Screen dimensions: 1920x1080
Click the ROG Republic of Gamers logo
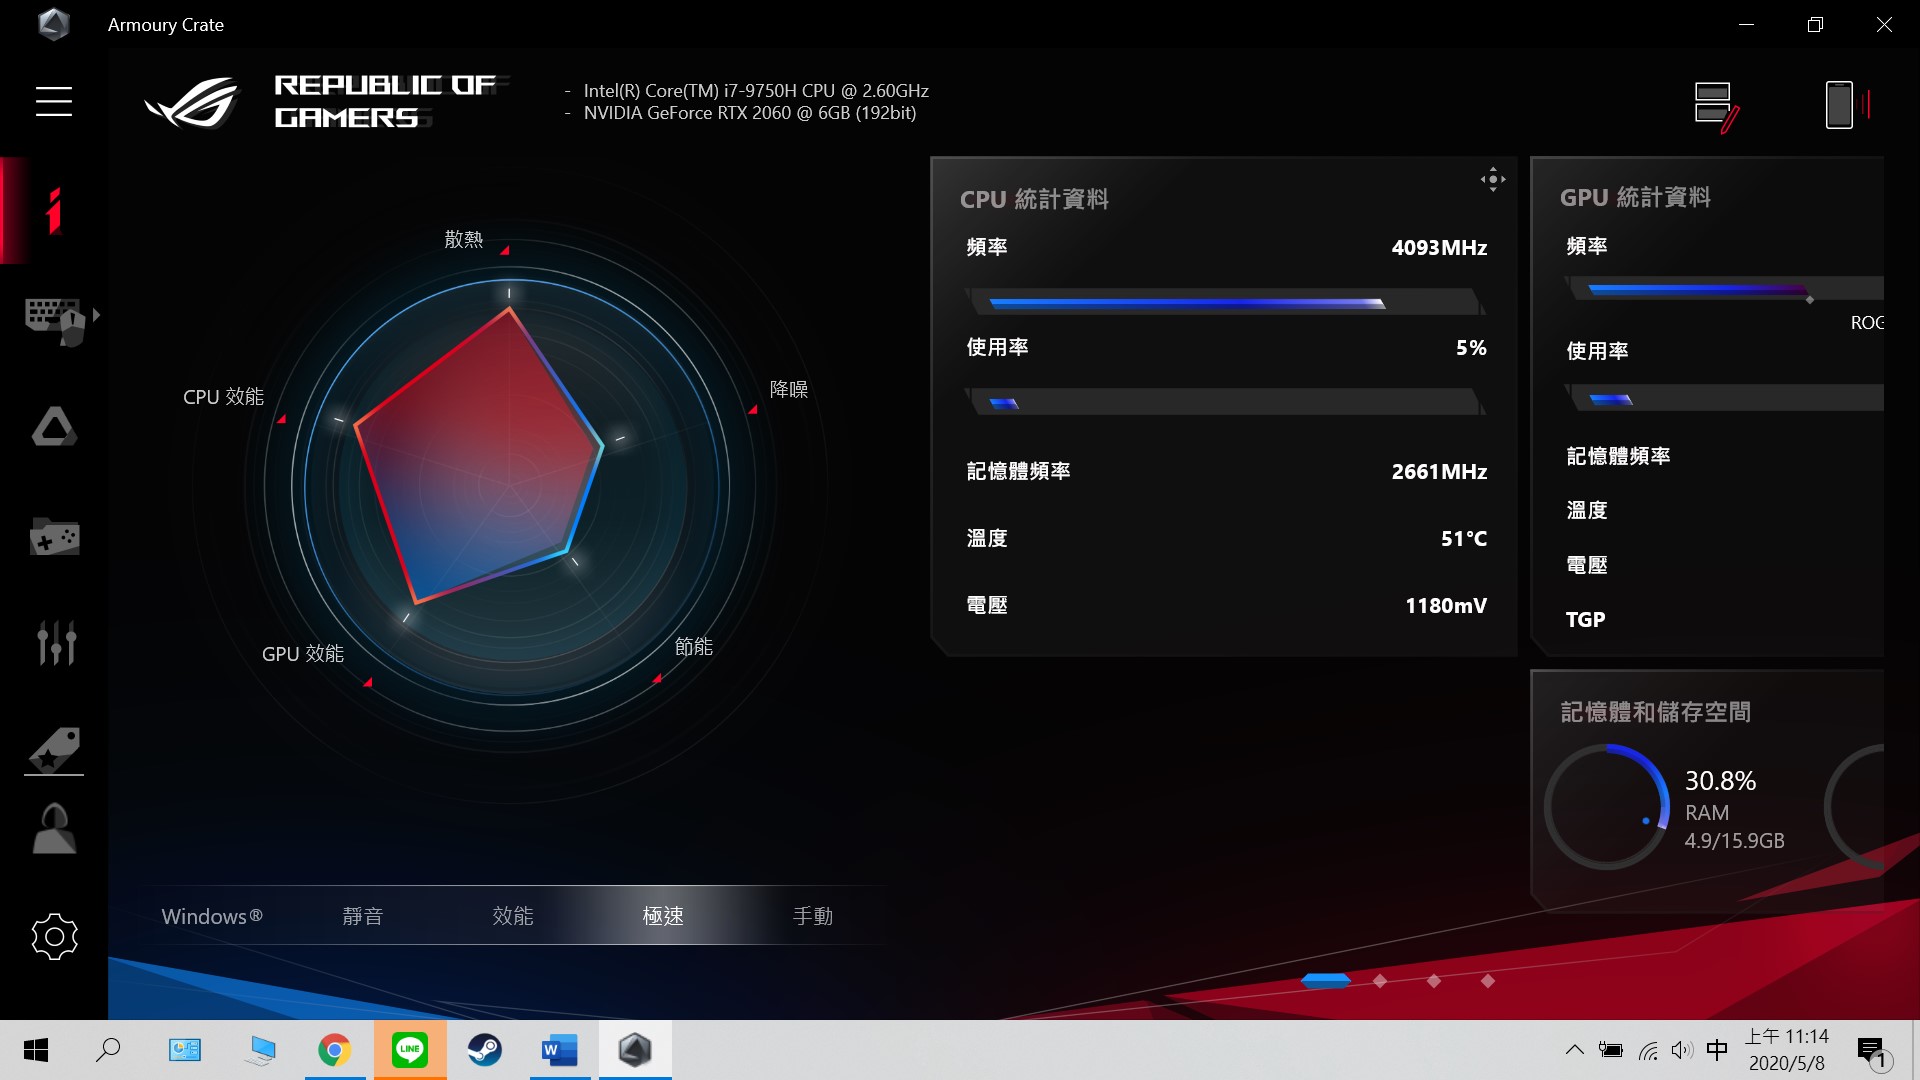[330, 102]
